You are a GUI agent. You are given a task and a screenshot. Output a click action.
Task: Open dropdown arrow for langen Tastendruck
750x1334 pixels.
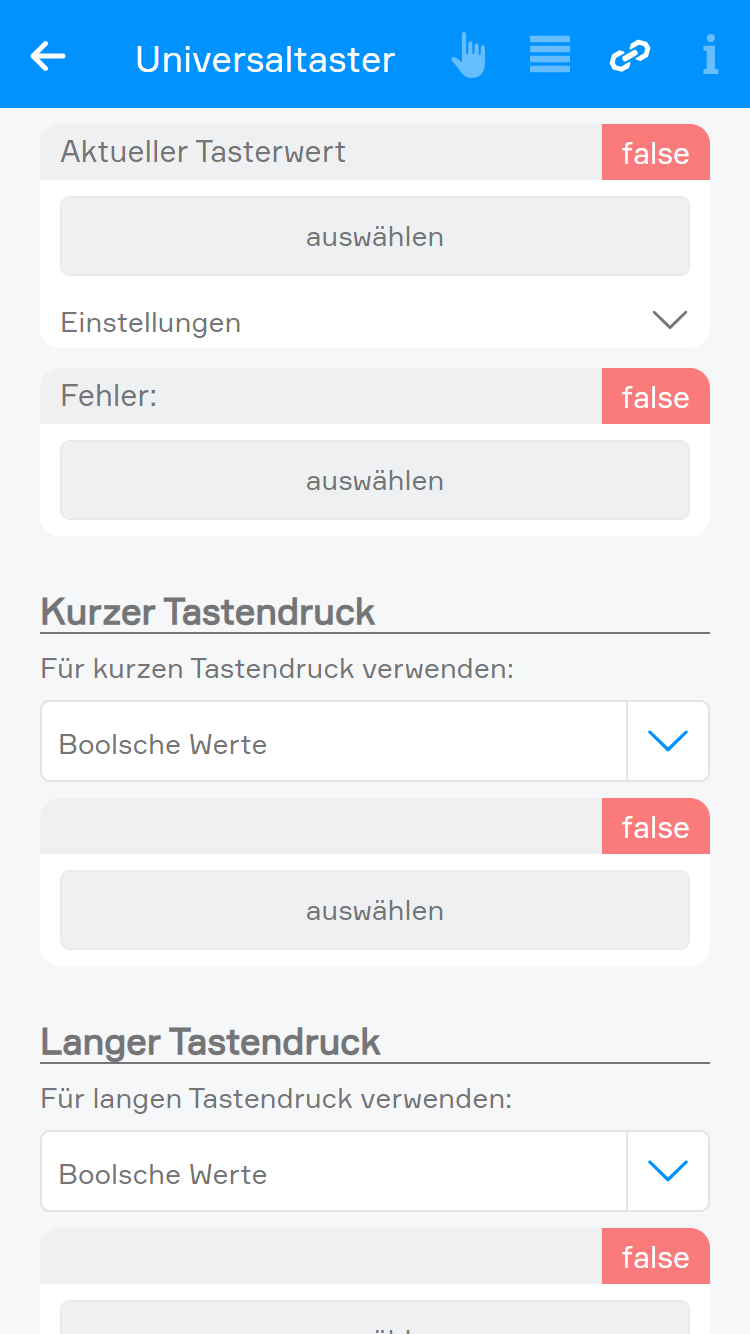click(668, 1171)
